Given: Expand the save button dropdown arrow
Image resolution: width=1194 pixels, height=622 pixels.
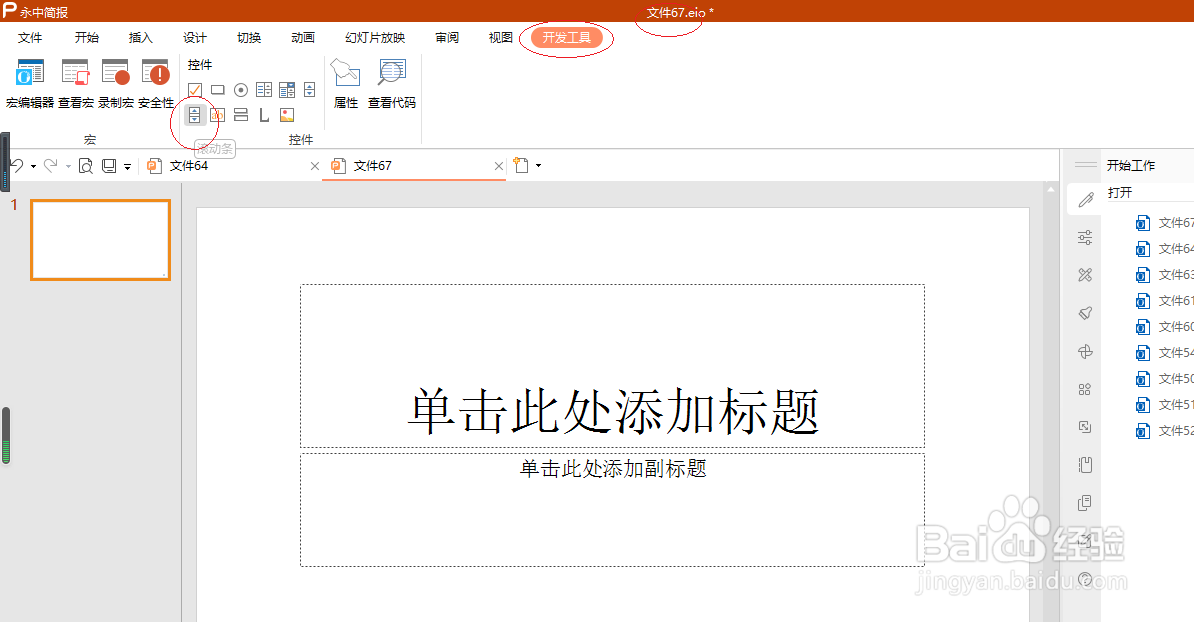Looking at the screenshot, I should pos(126,166).
